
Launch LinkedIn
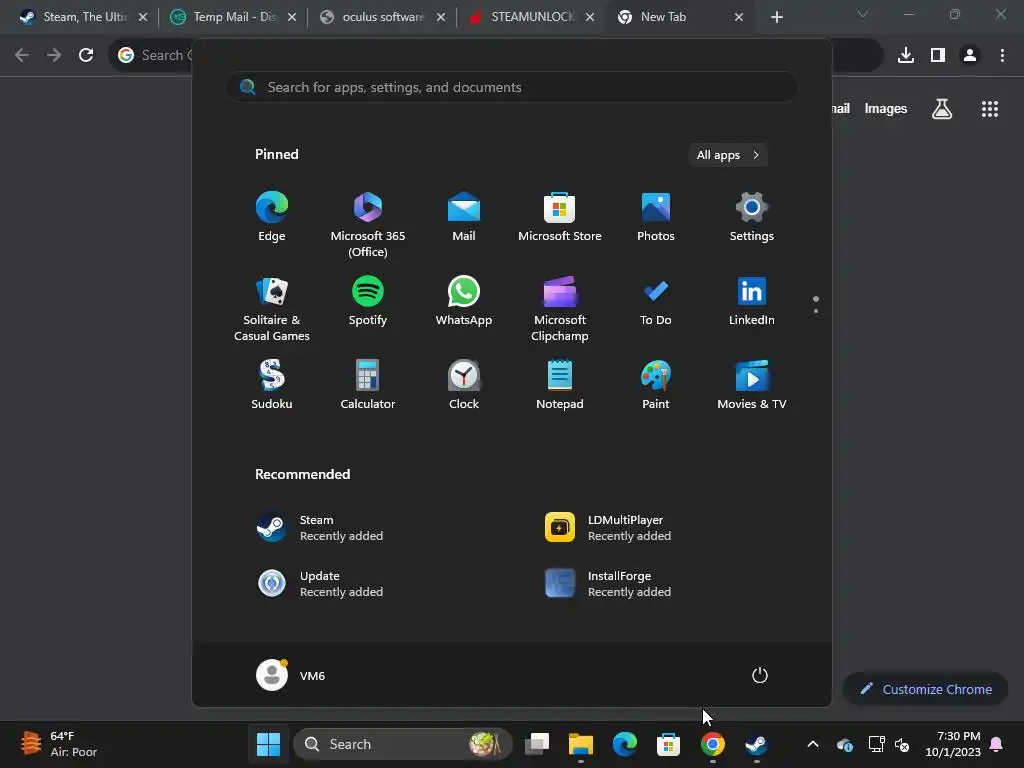coord(752,301)
